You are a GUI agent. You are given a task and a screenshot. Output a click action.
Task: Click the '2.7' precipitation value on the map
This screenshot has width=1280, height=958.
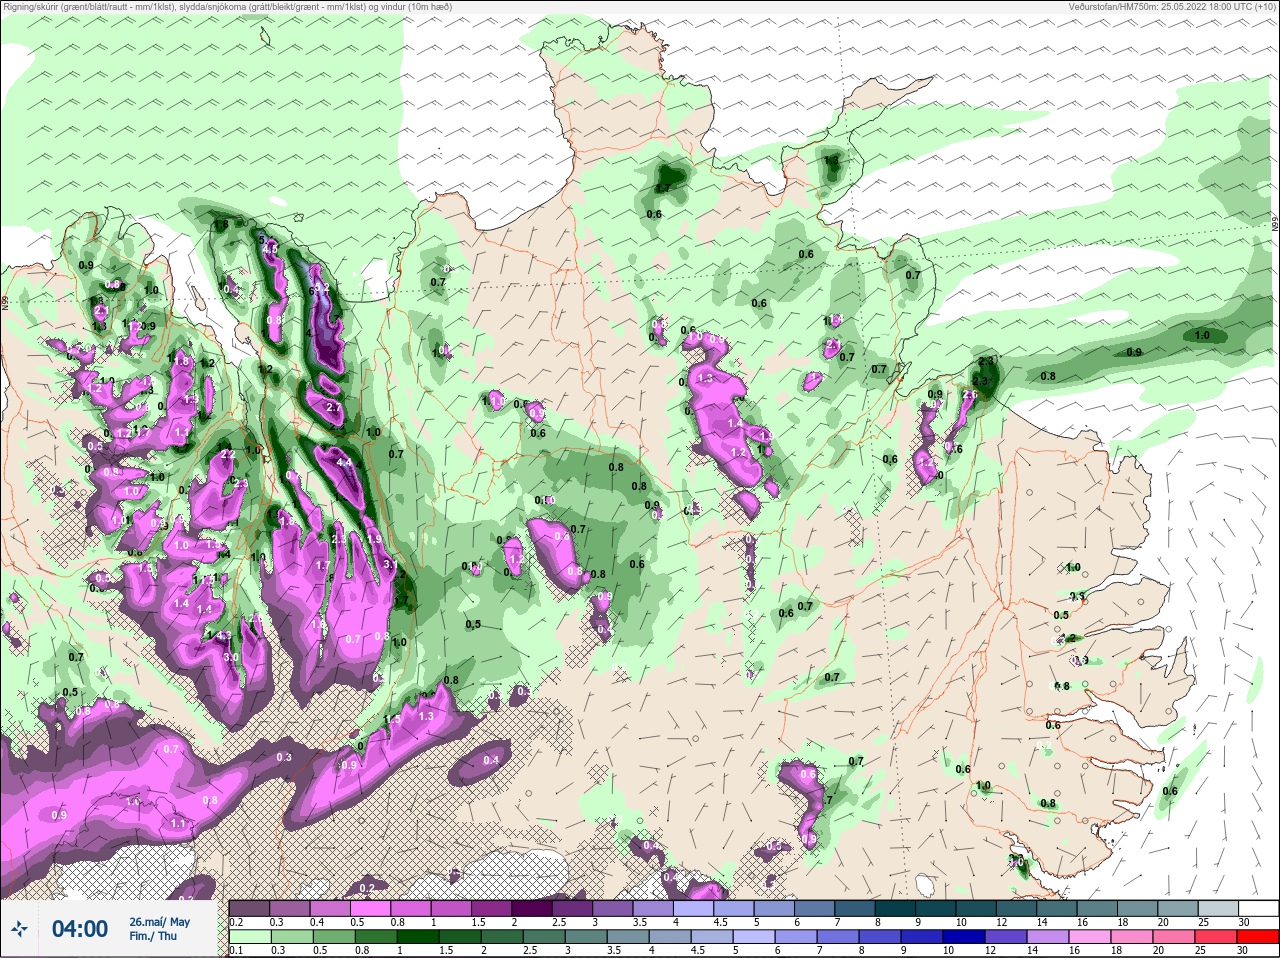[334, 408]
